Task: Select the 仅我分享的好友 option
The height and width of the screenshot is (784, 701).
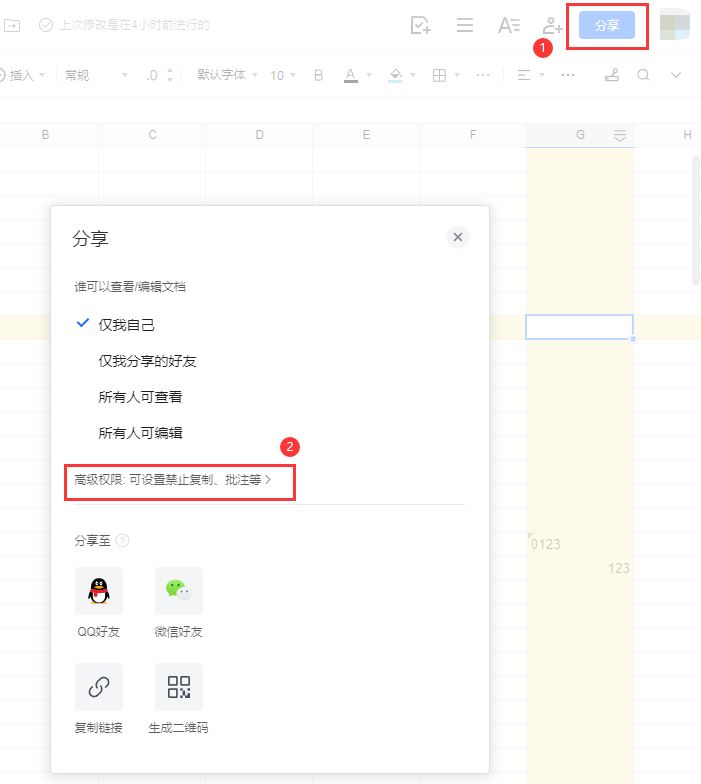Action: point(147,361)
